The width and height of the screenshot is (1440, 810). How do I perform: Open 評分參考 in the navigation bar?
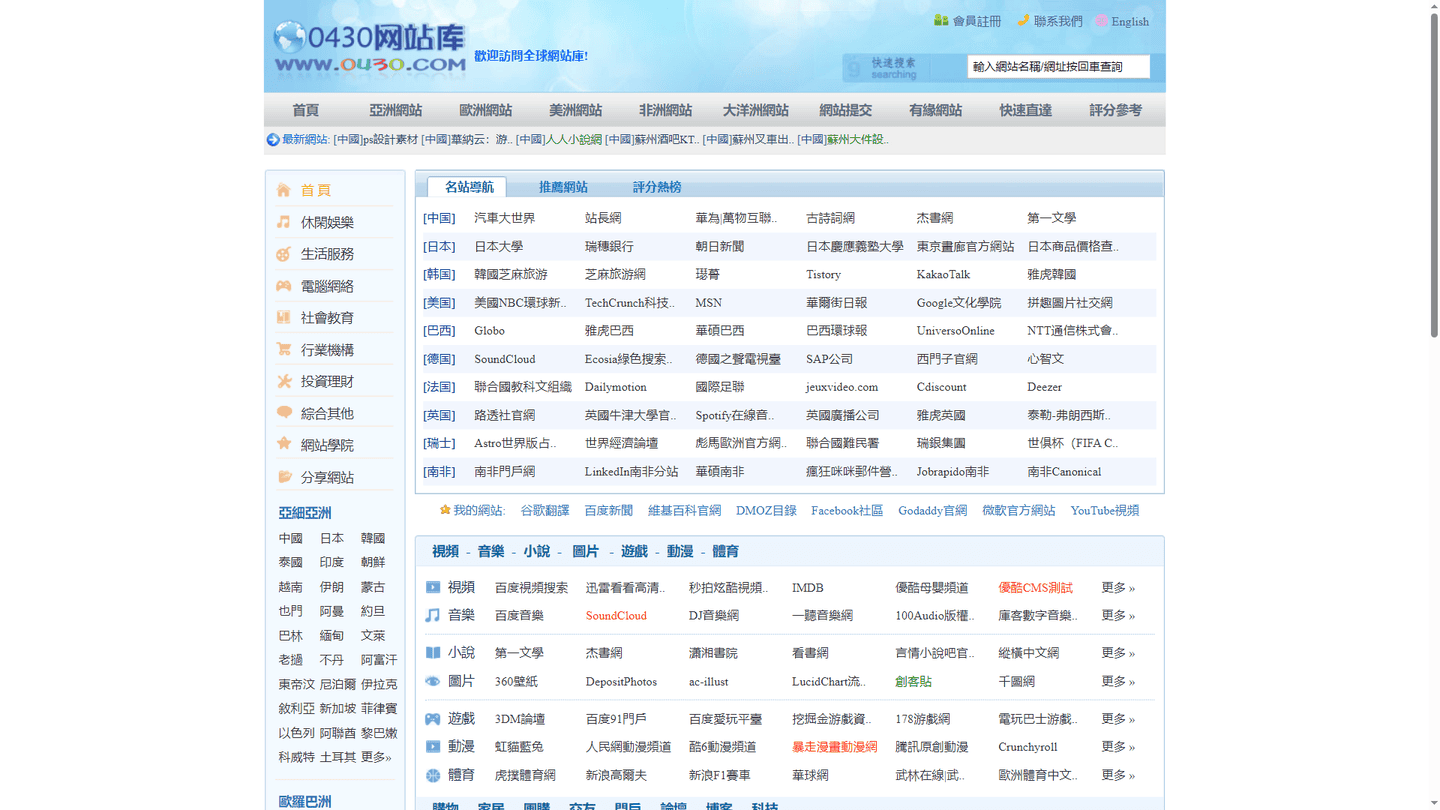tap(1116, 110)
